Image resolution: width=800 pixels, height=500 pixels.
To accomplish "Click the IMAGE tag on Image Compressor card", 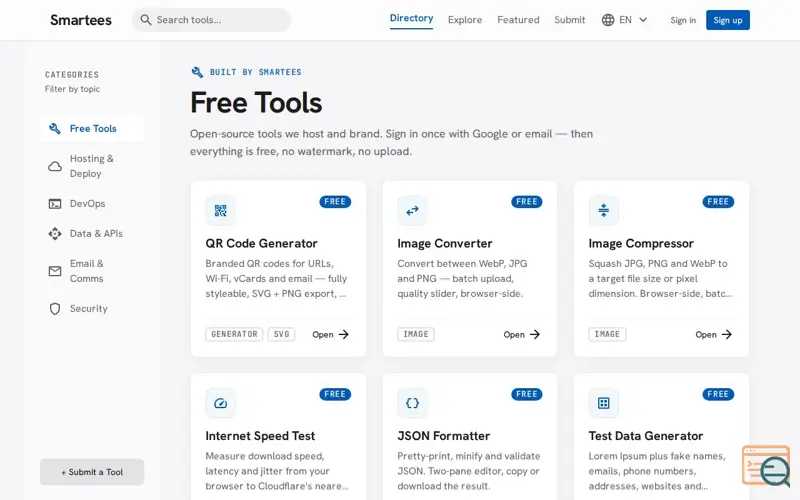I will click(607, 334).
